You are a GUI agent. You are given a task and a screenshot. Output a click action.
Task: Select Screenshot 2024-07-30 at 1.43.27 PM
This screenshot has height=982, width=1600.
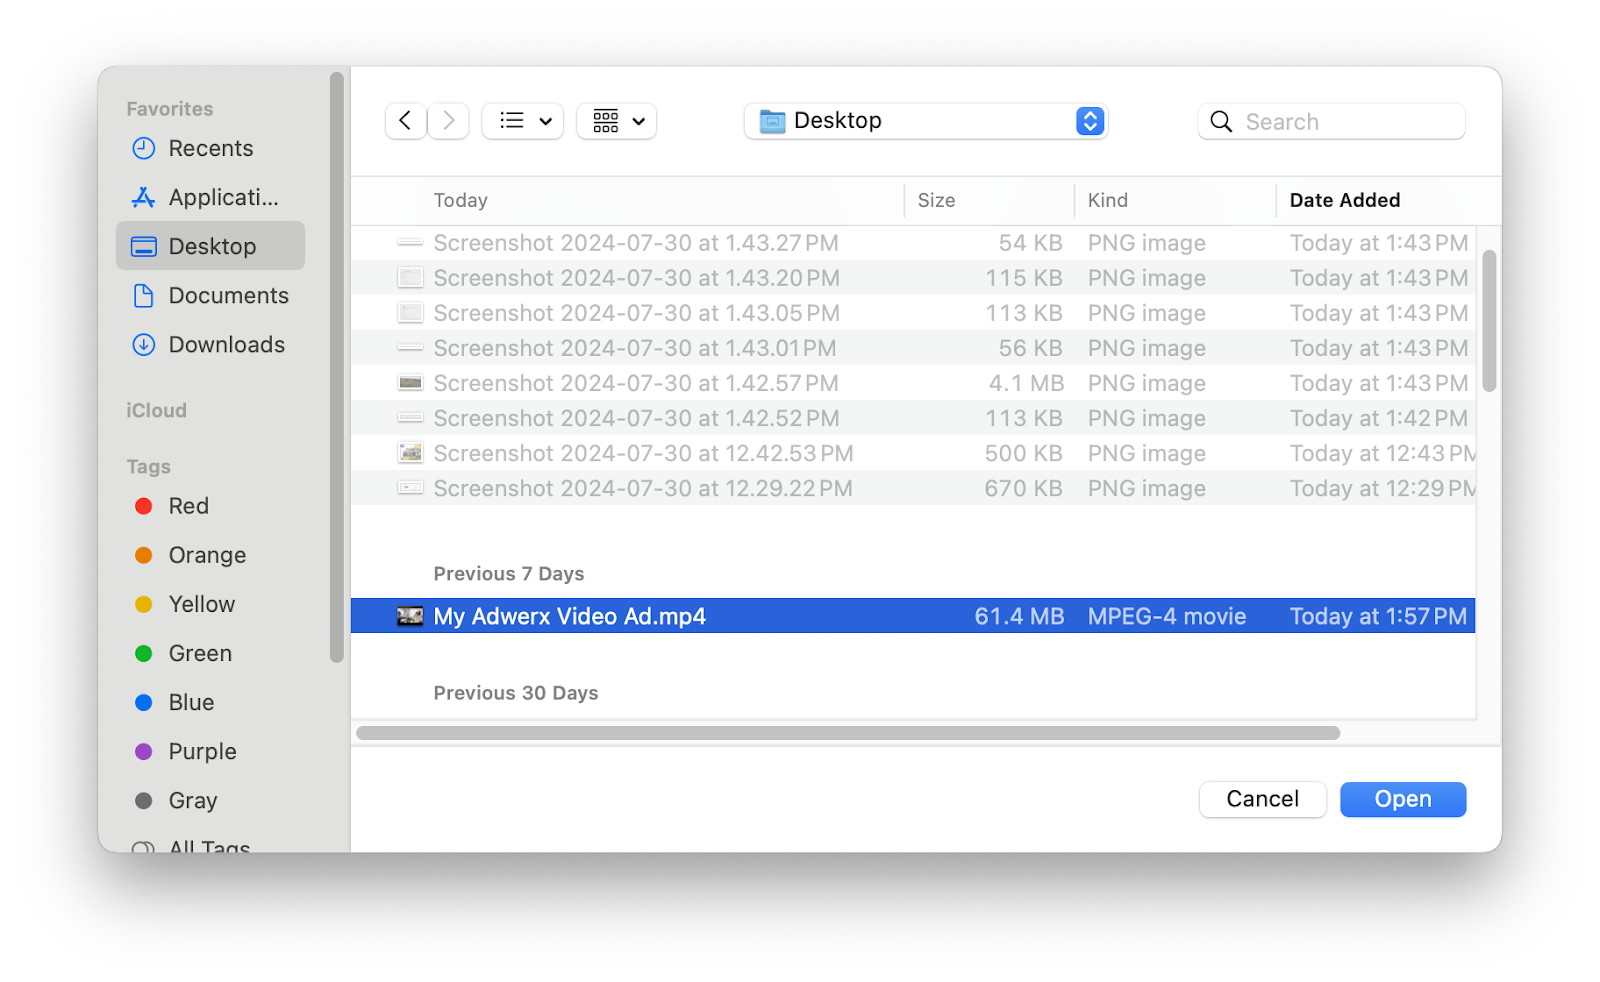pos(913,243)
